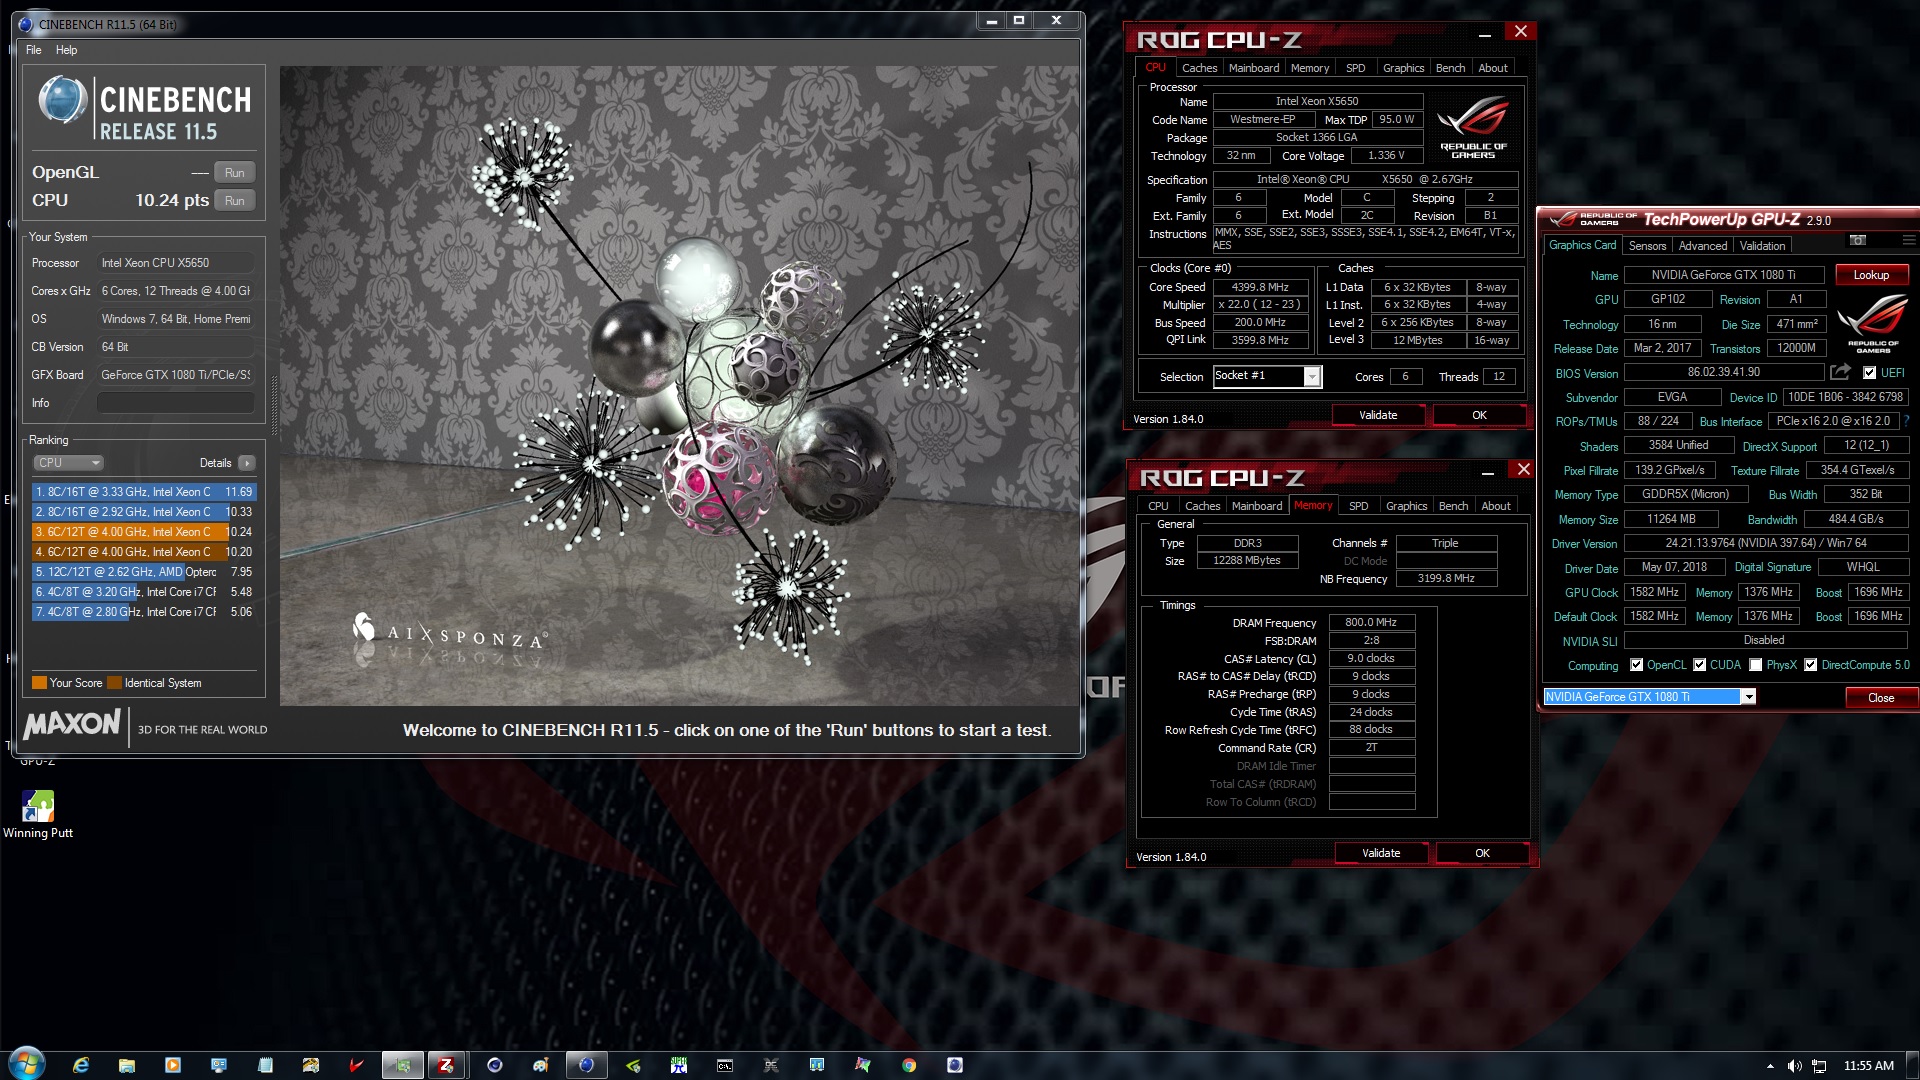Click the rendered spheres image in Cinebench
The height and width of the screenshot is (1080, 1920).
pyautogui.click(x=679, y=386)
